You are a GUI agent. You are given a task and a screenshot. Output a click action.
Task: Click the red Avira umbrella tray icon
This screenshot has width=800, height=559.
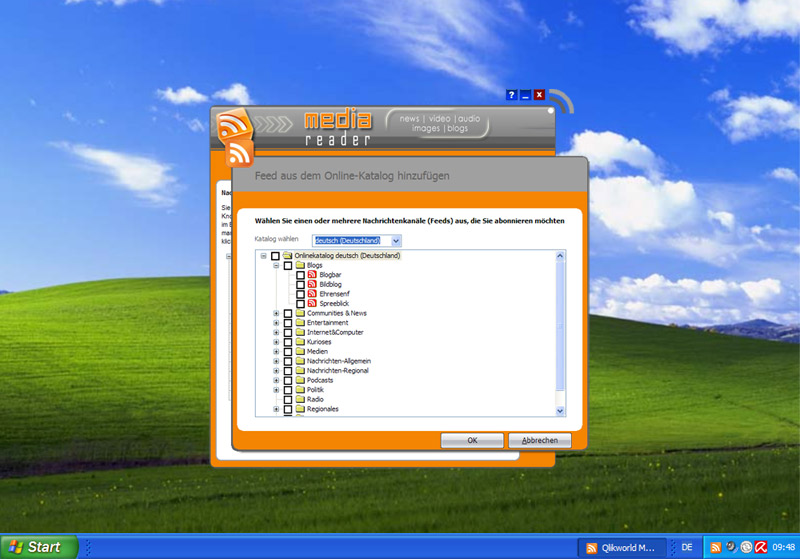(761, 547)
